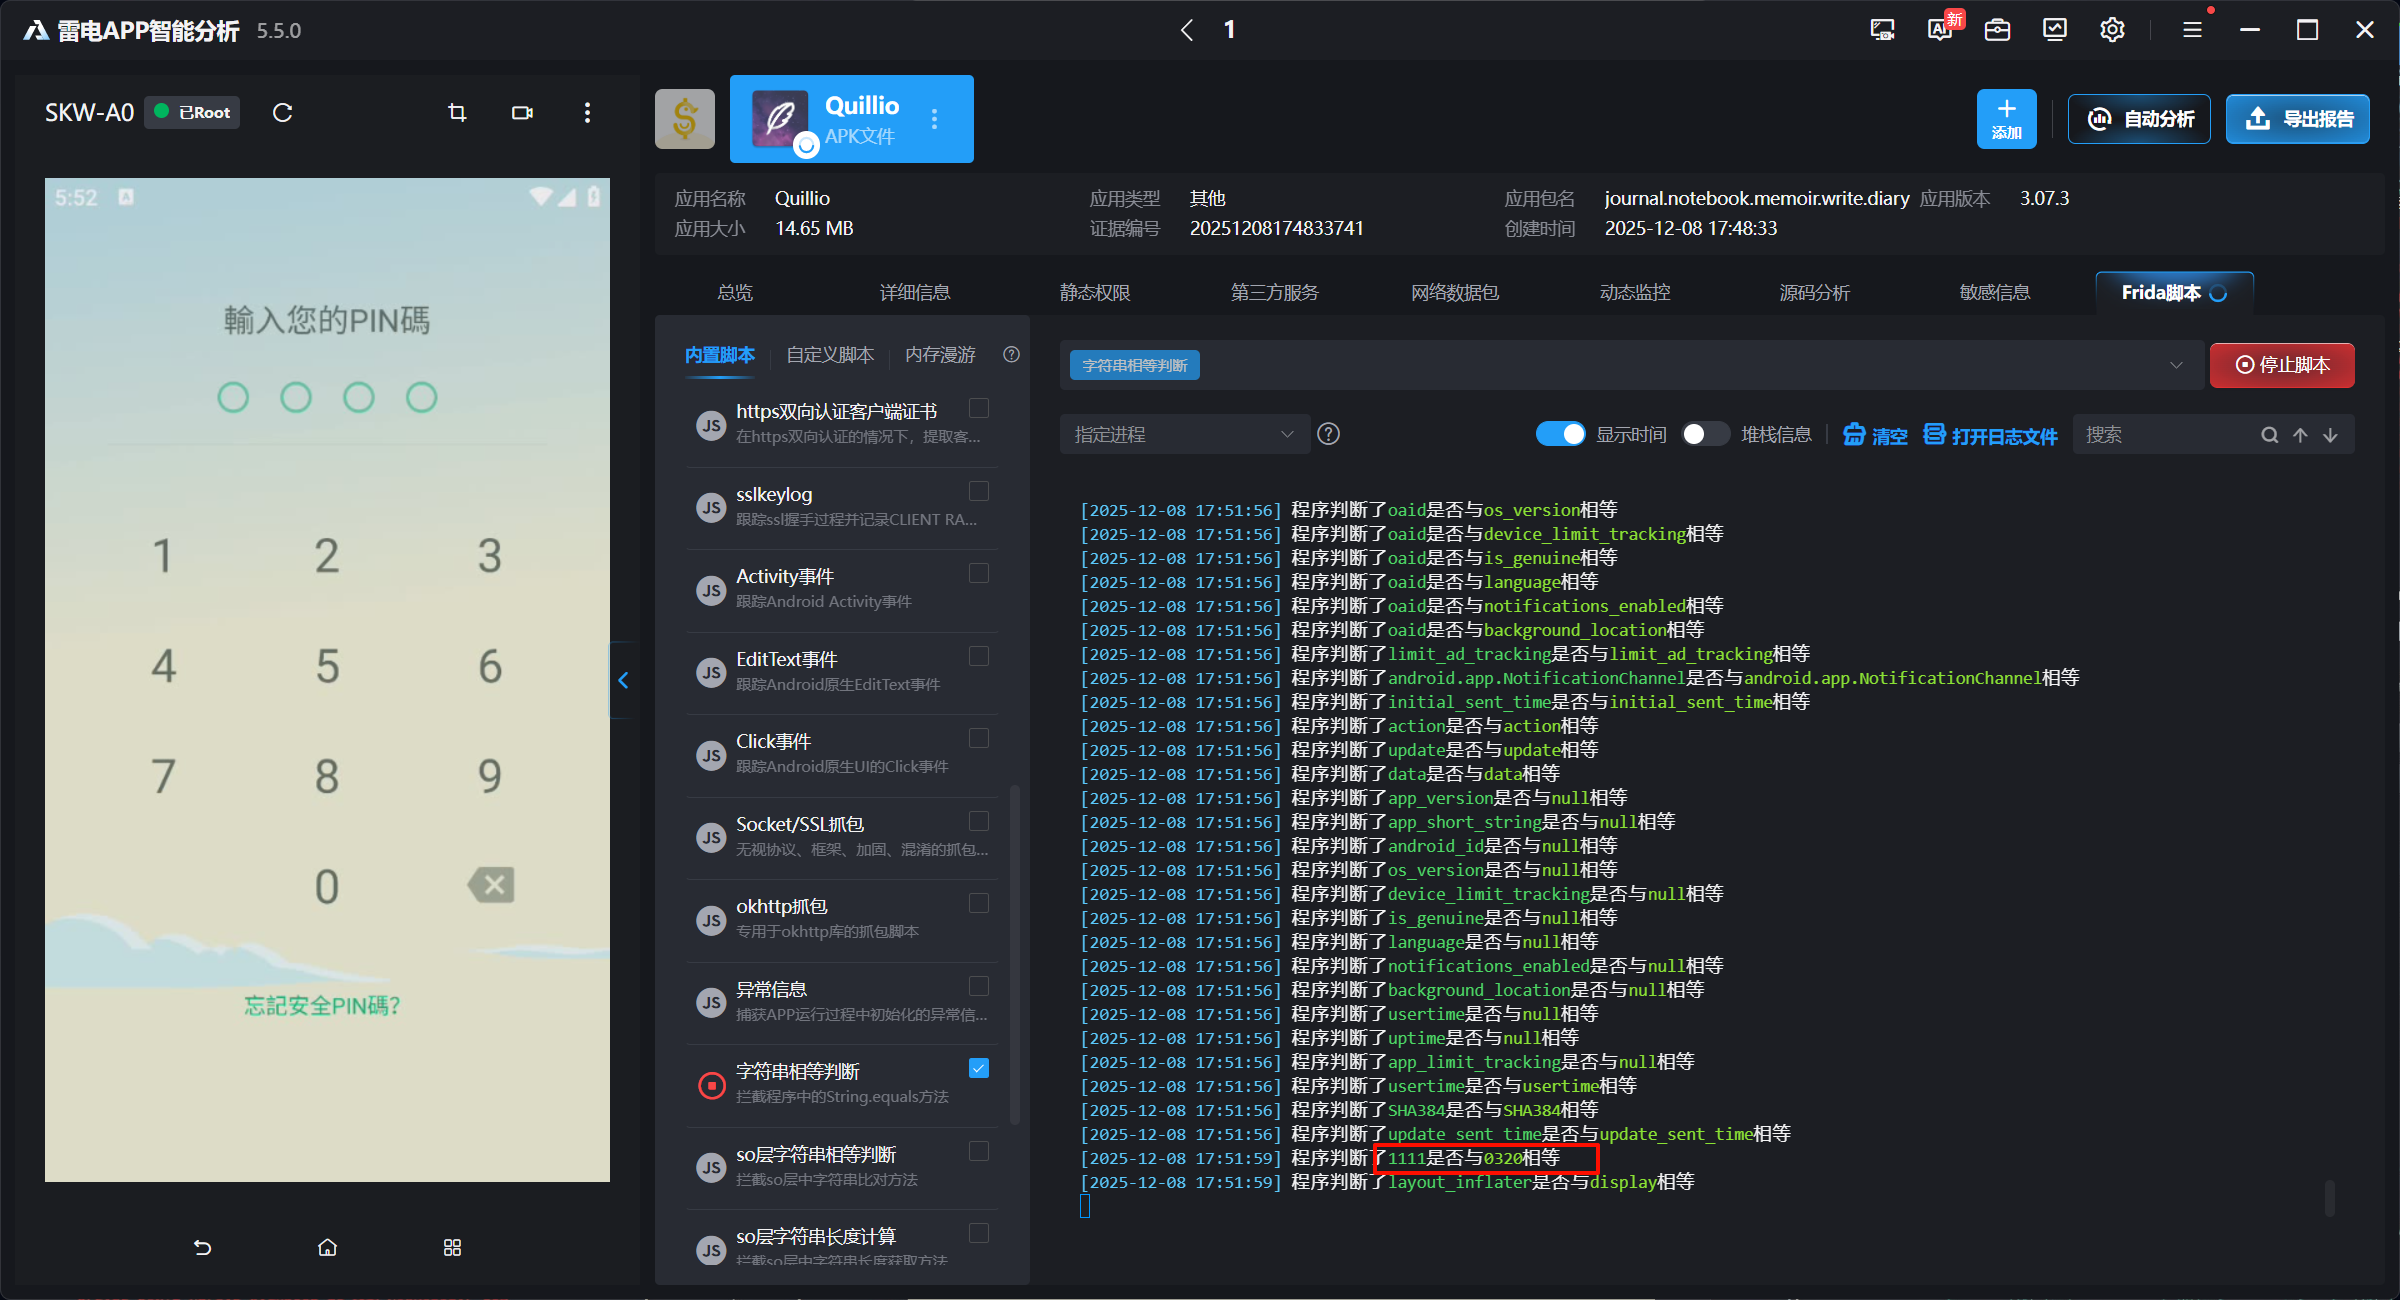Collapse the device panel with left chevron

pos(623,680)
